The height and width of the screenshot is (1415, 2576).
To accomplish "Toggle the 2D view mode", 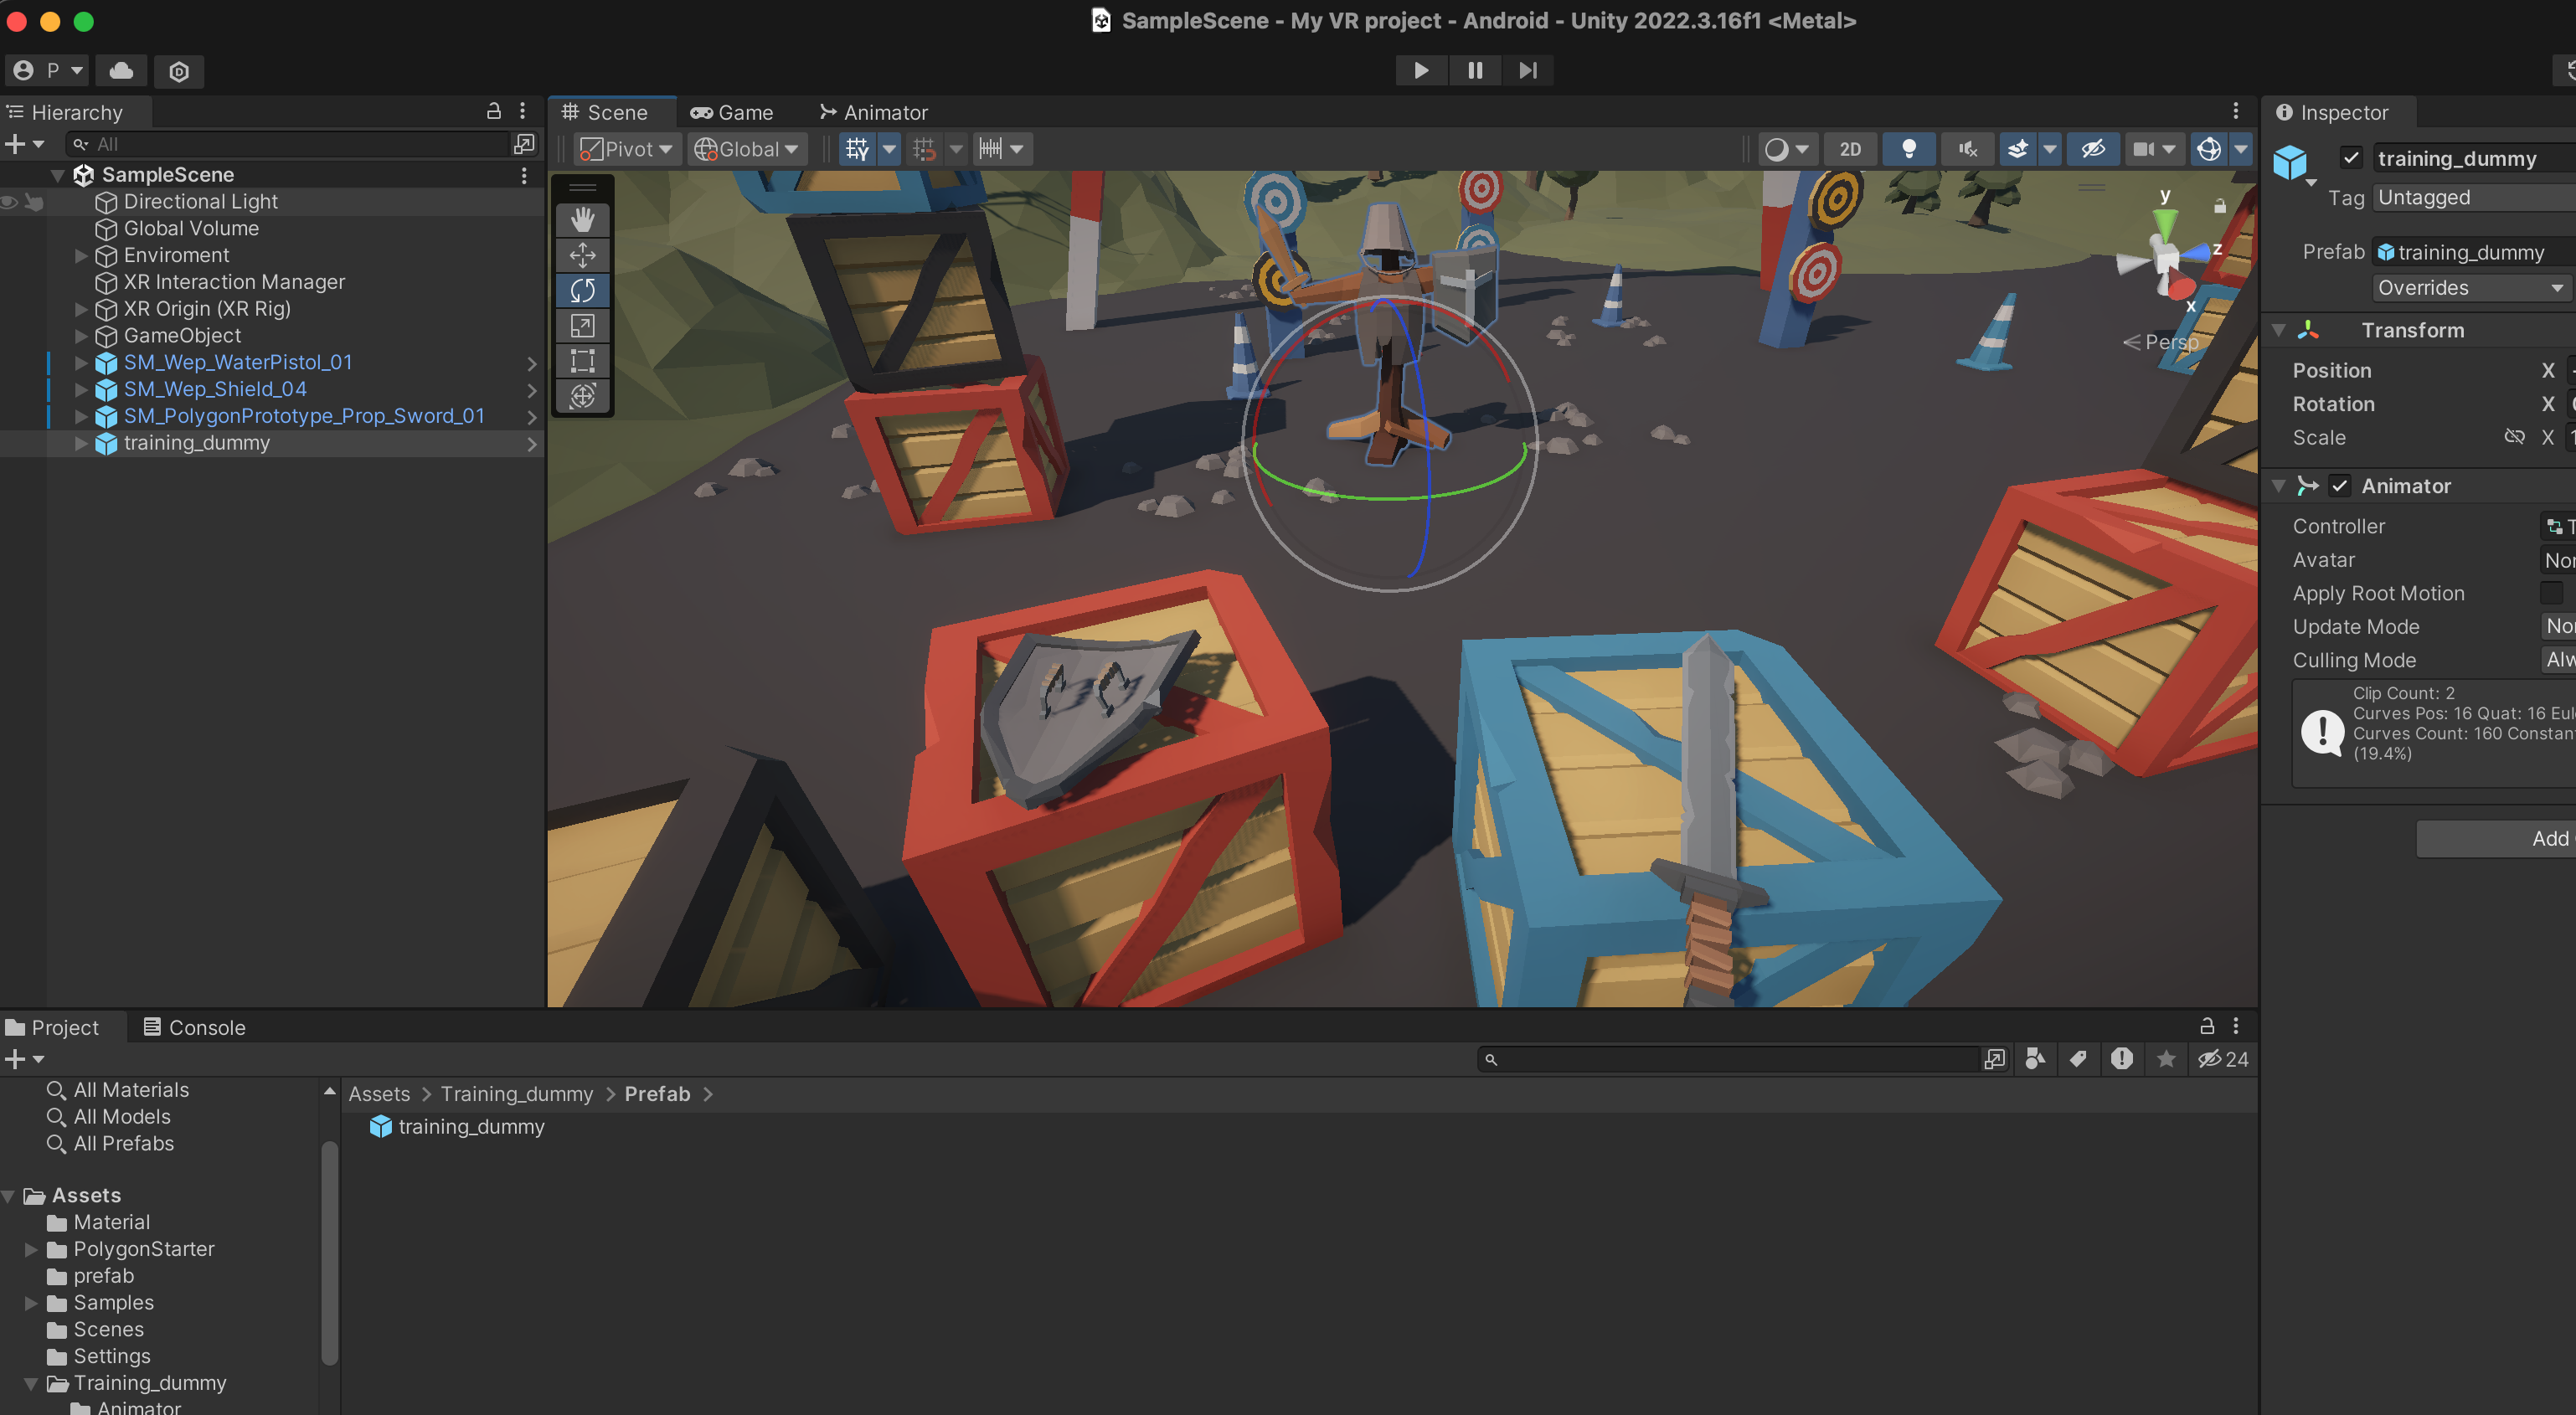I will 1850,149.
